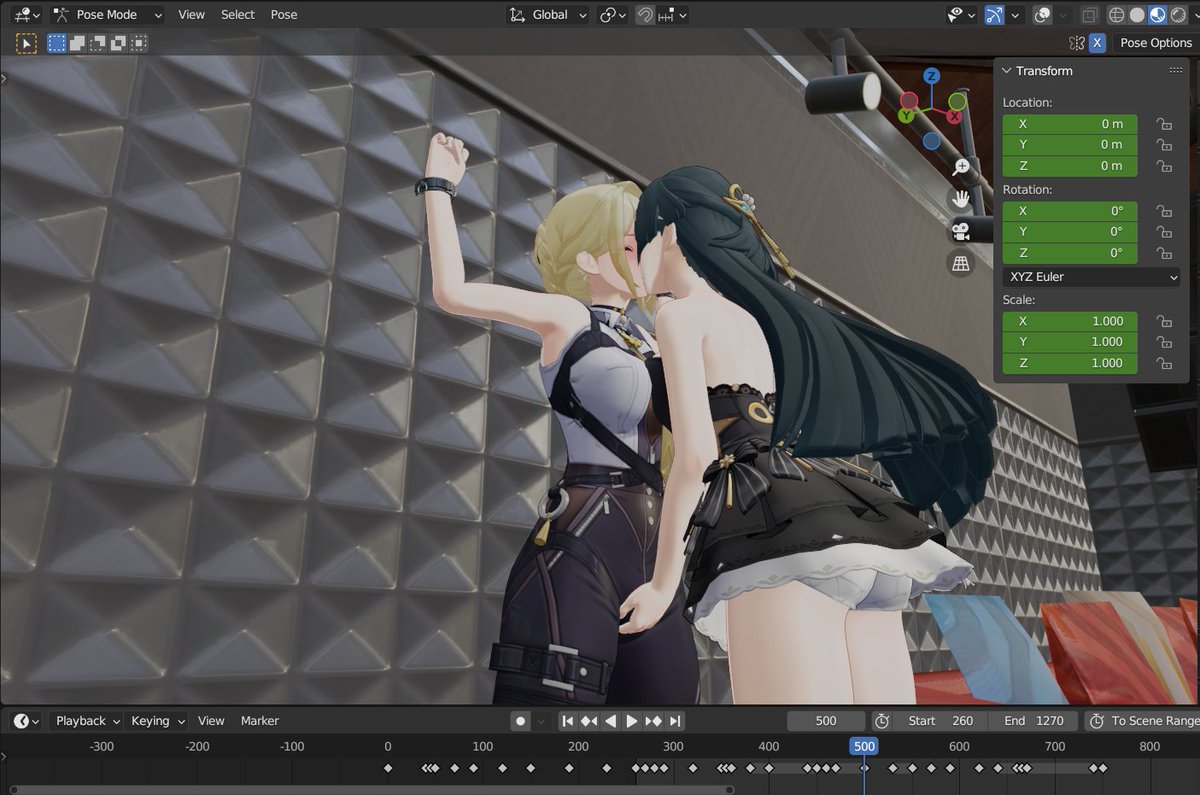Click the X axis on navigation gizmo

click(955, 117)
